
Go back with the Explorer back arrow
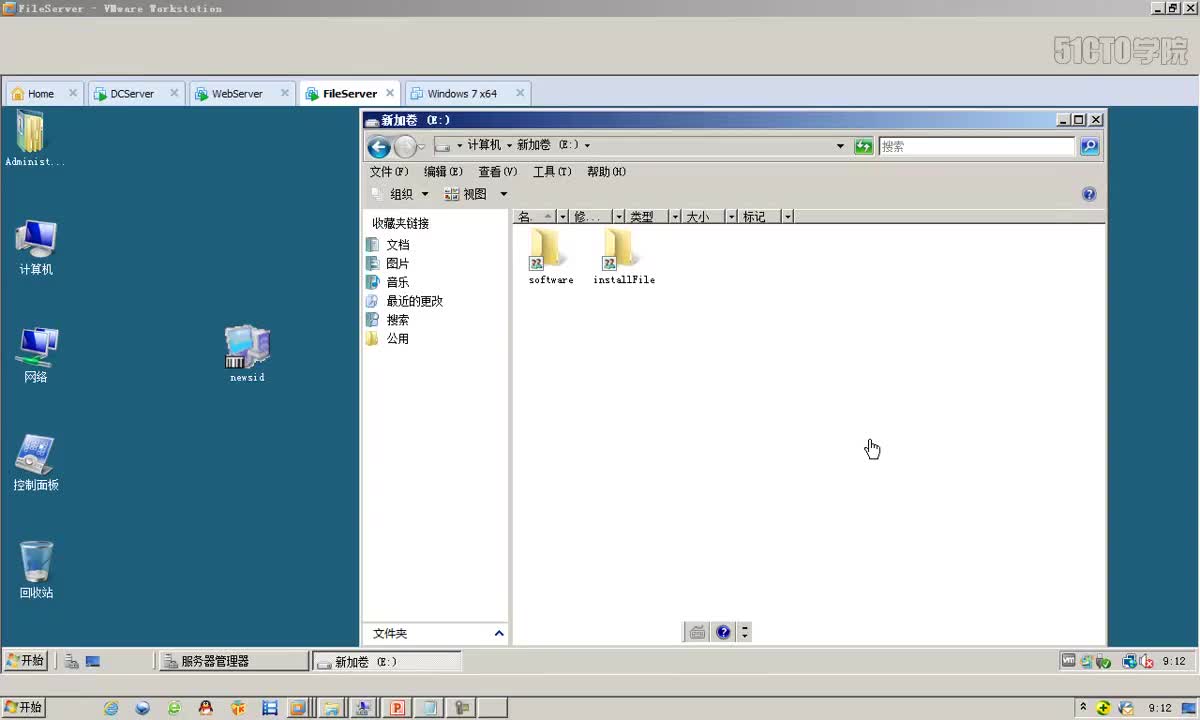tap(379, 147)
